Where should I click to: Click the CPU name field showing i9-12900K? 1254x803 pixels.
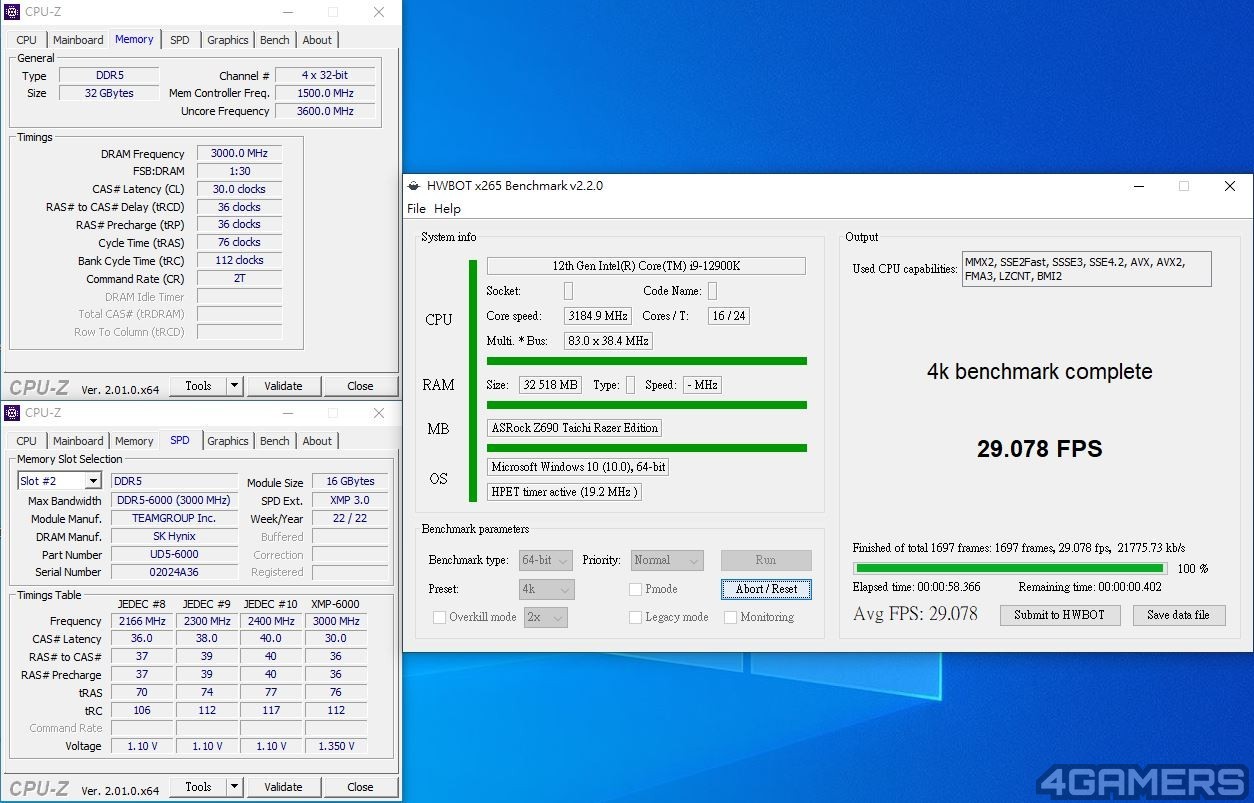tap(646, 266)
